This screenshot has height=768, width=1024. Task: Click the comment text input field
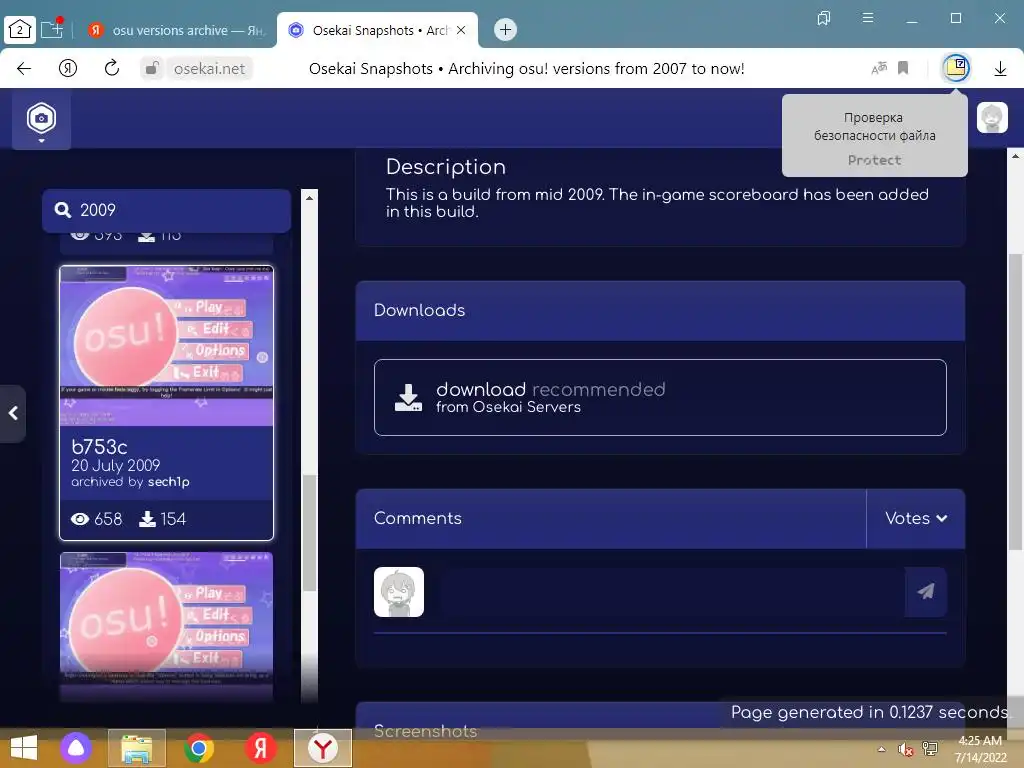(671, 592)
